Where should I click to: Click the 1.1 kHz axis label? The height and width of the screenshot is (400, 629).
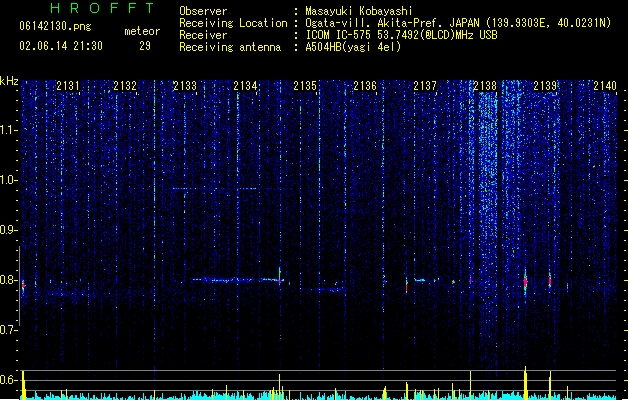(x=8, y=130)
